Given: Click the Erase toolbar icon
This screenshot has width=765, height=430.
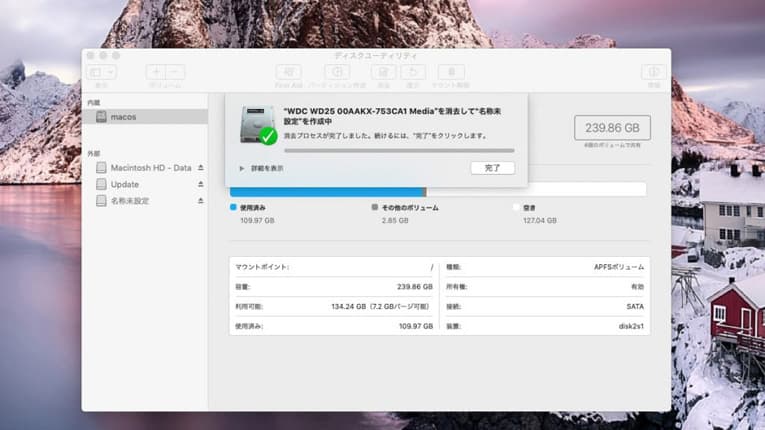Looking at the screenshot, I should click(383, 72).
